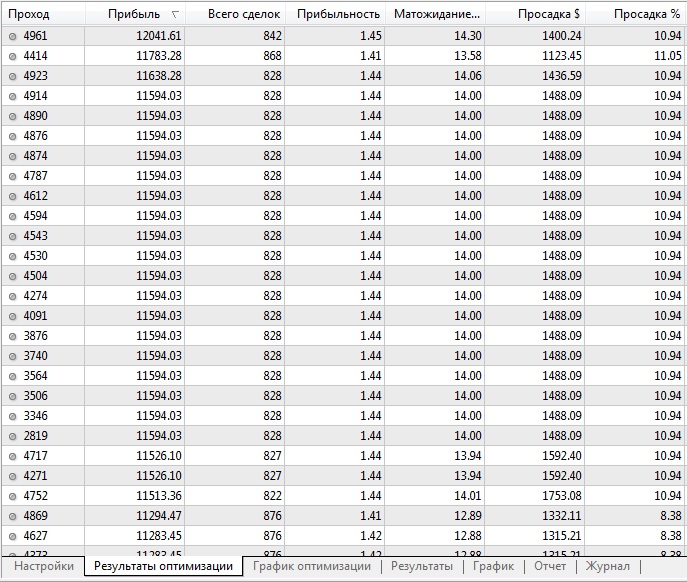The height and width of the screenshot is (582, 687).
Task: Select trades count 842
Action: click(x=272, y=35)
